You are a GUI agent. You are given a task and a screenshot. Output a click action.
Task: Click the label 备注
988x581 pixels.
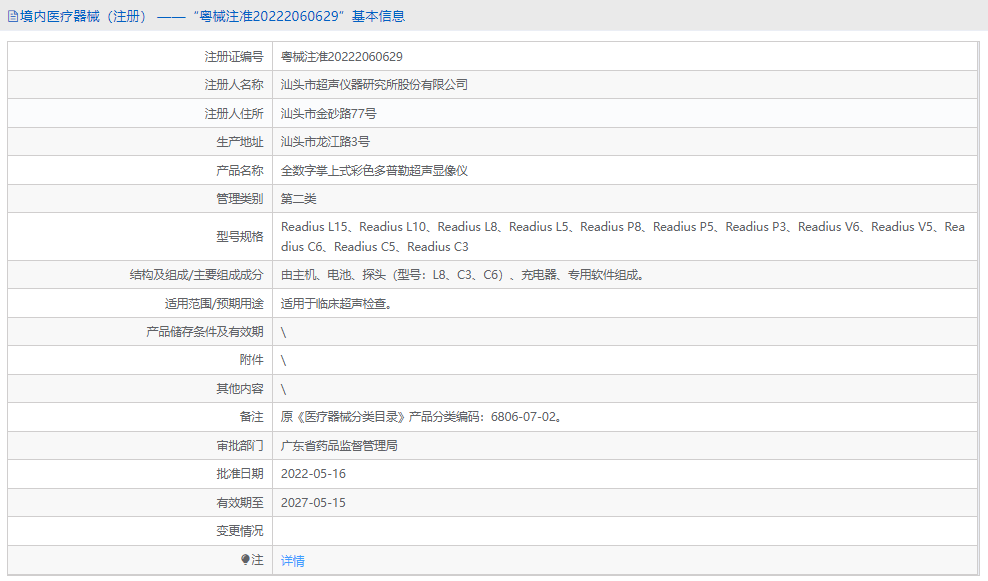pyautogui.click(x=251, y=417)
